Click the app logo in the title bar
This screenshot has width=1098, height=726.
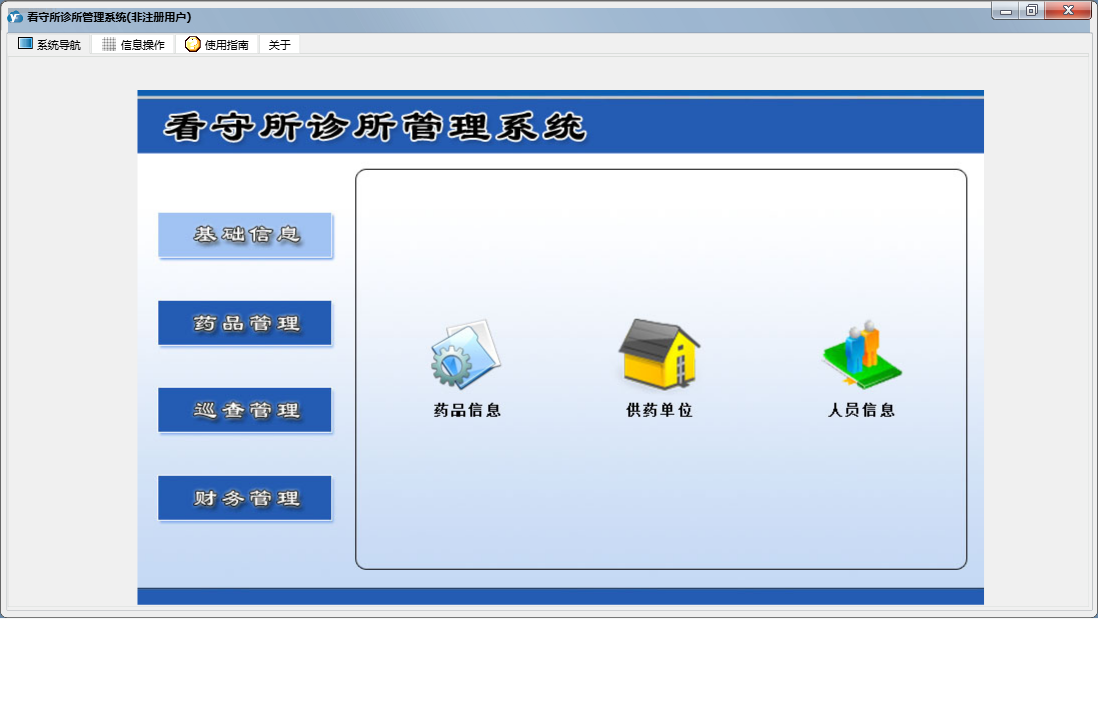pos(15,17)
